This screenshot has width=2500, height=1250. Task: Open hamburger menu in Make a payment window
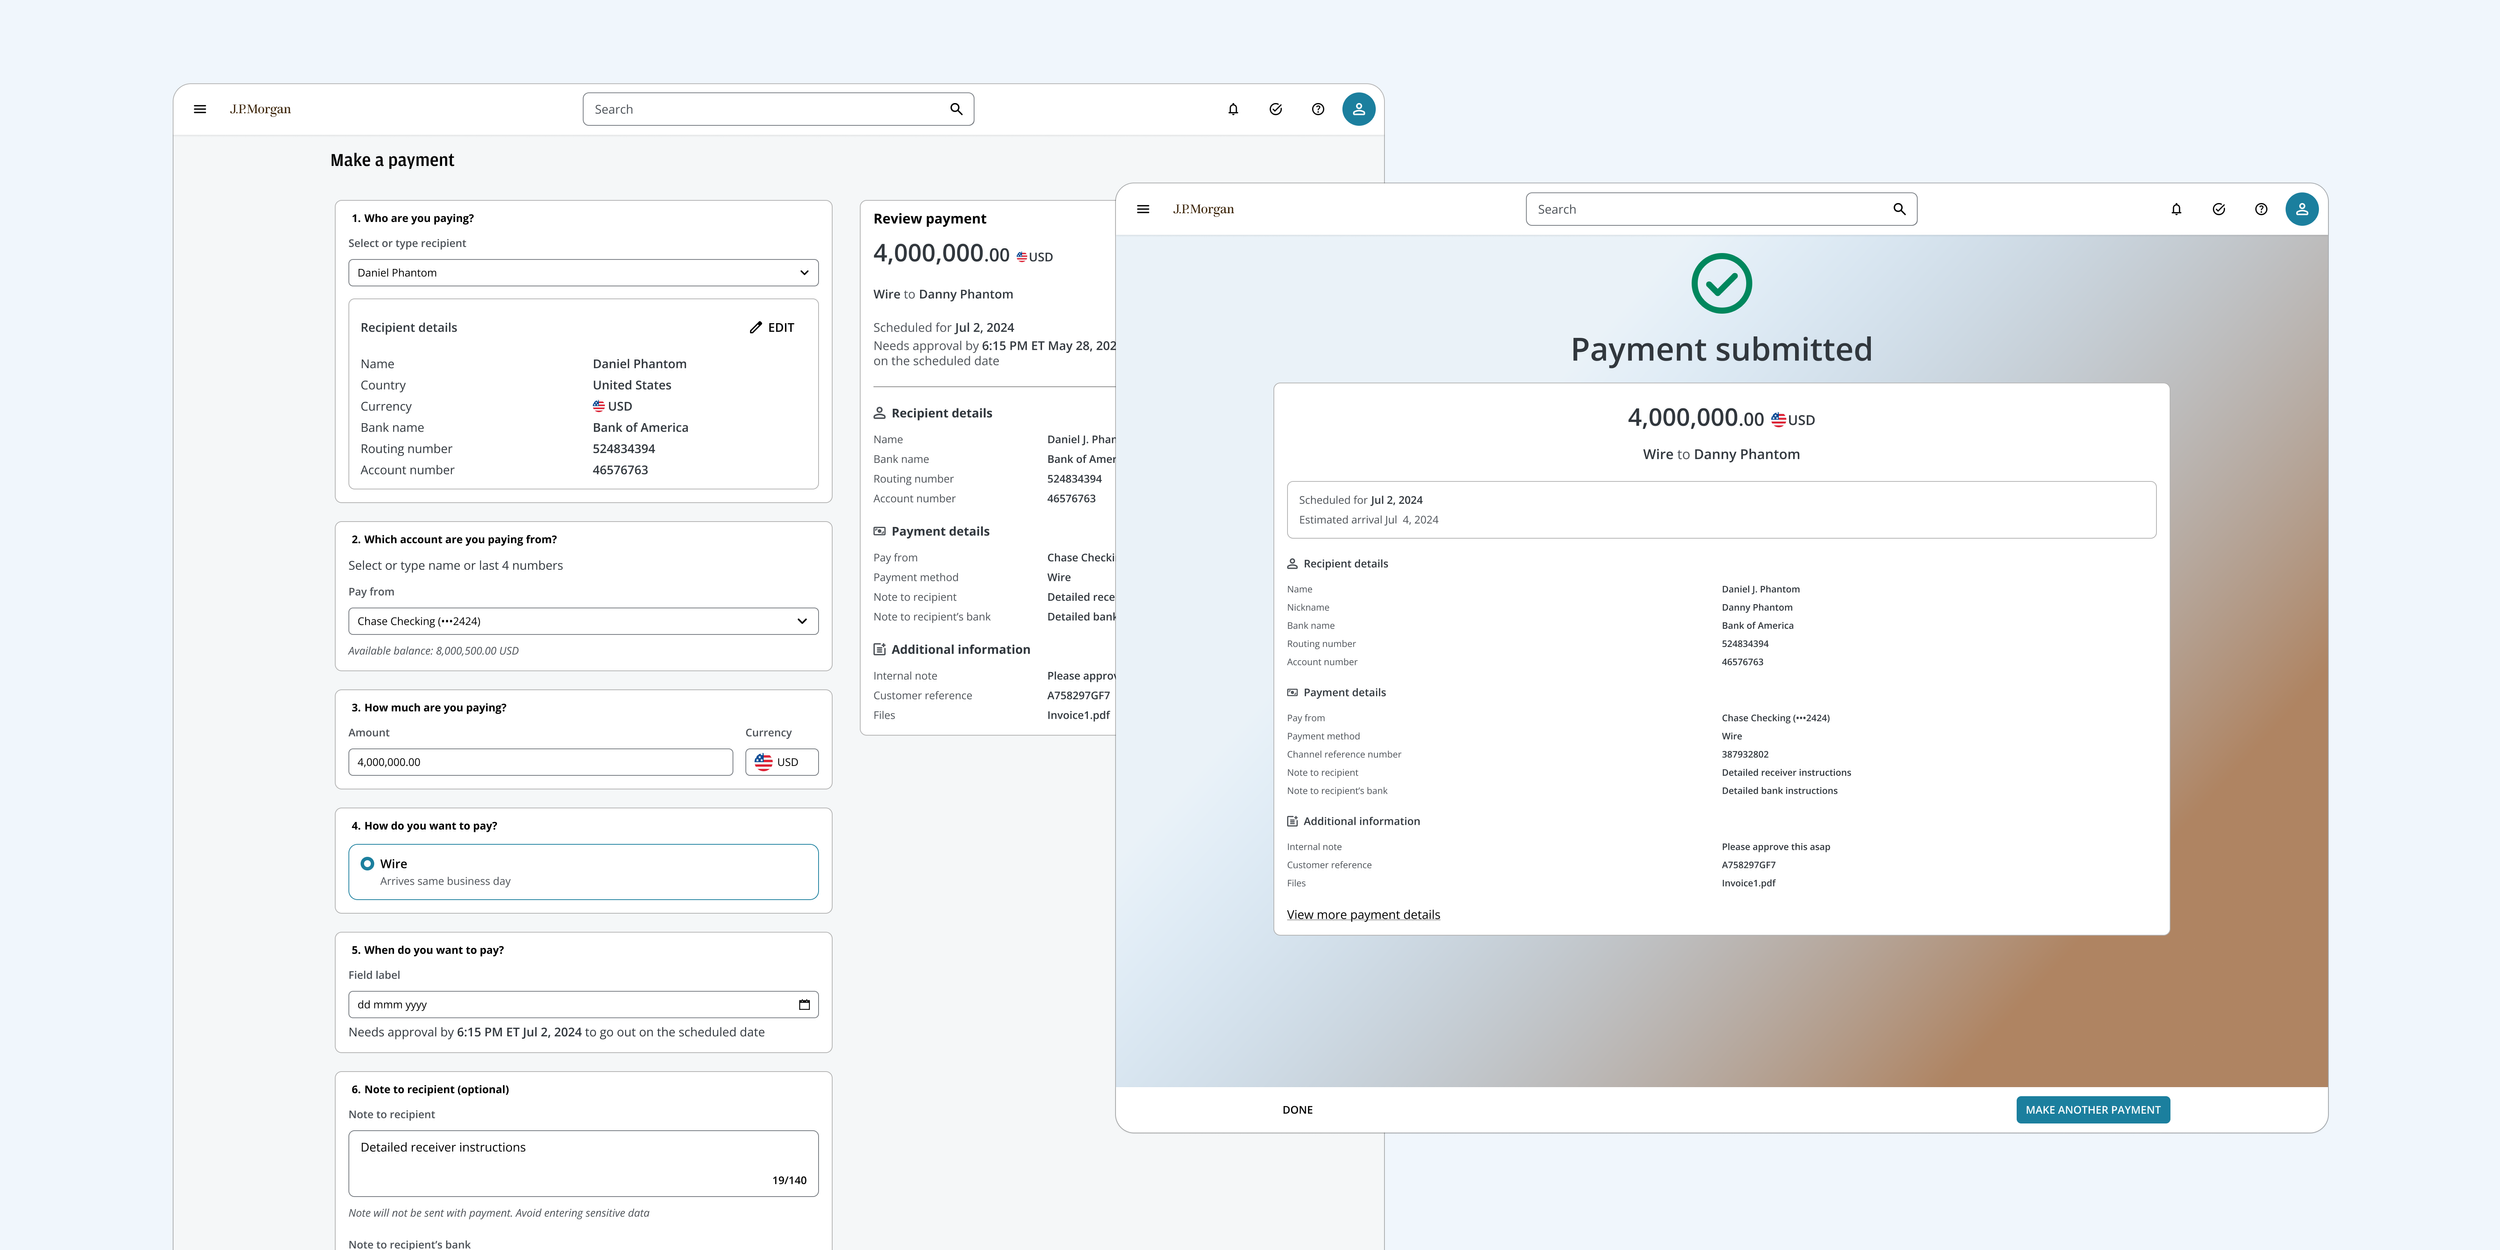pyautogui.click(x=200, y=109)
